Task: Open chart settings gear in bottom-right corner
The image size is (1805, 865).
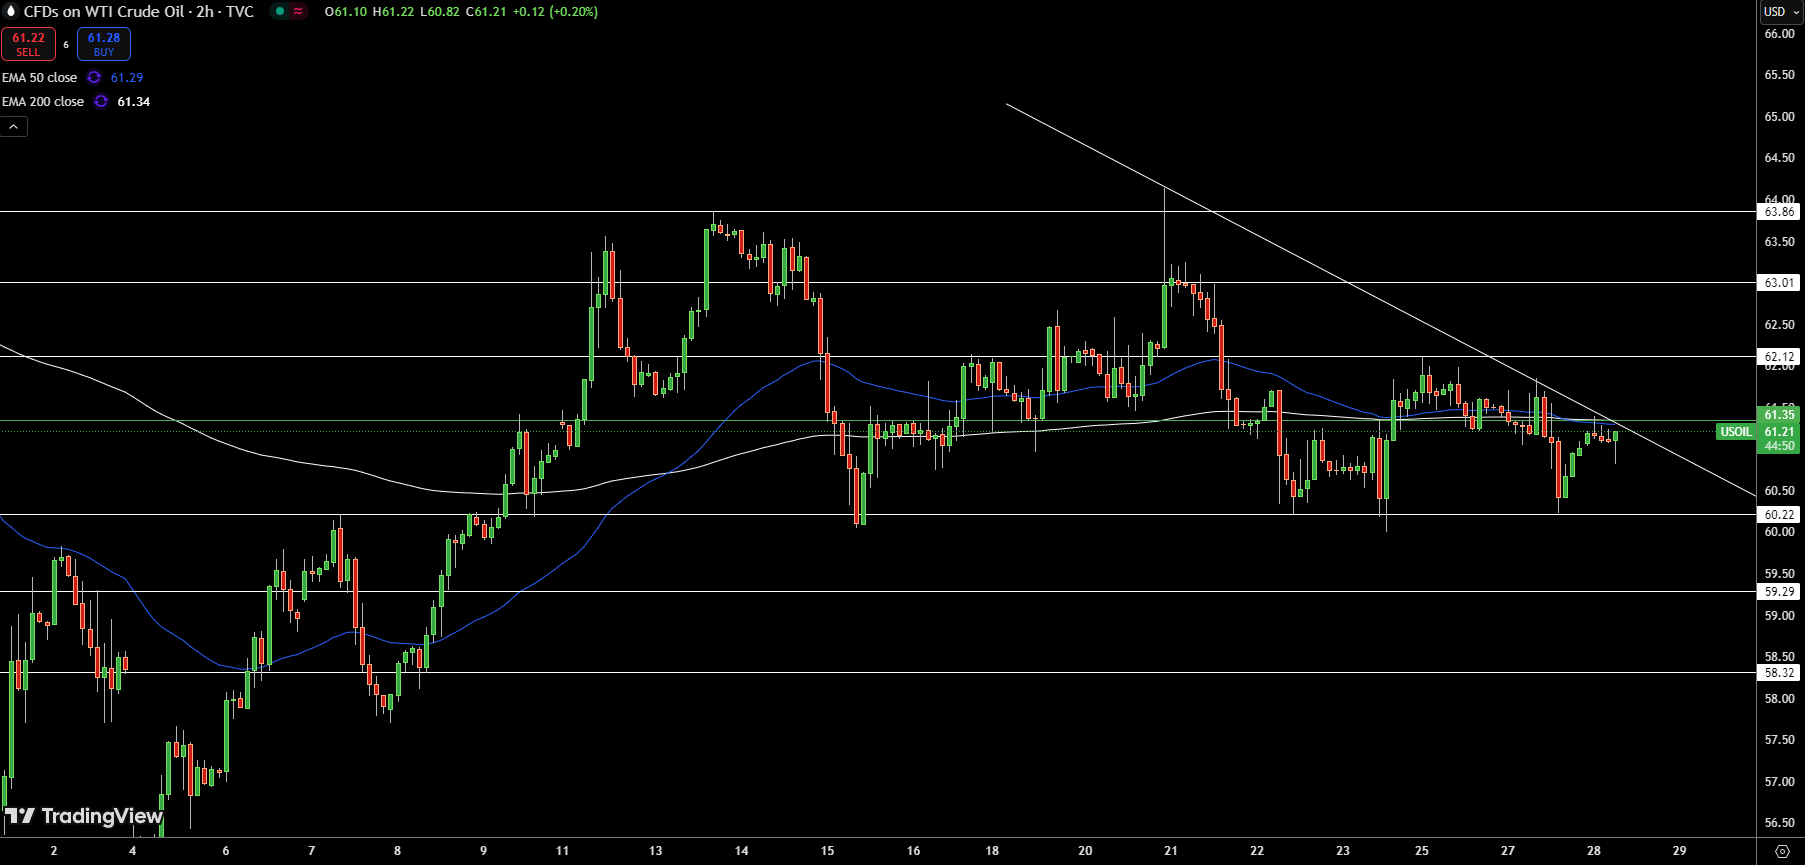Action: click(x=1781, y=851)
